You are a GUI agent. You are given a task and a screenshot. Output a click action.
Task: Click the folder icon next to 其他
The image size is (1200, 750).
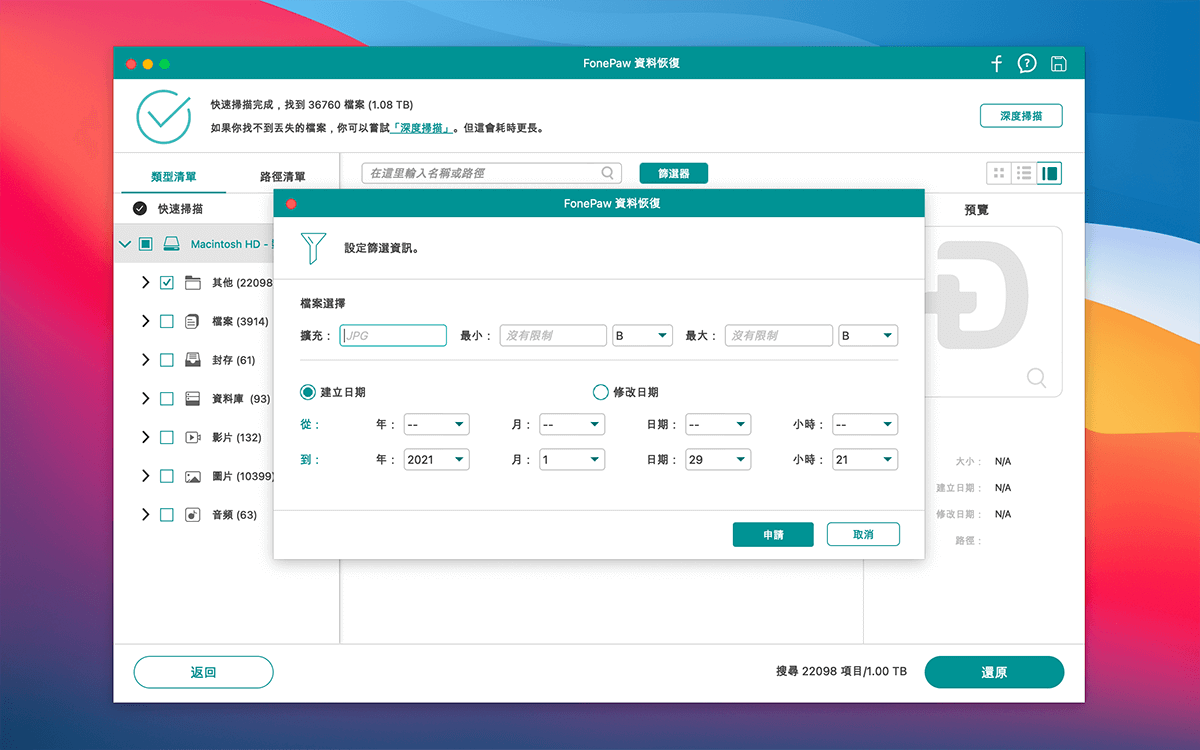[193, 283]
